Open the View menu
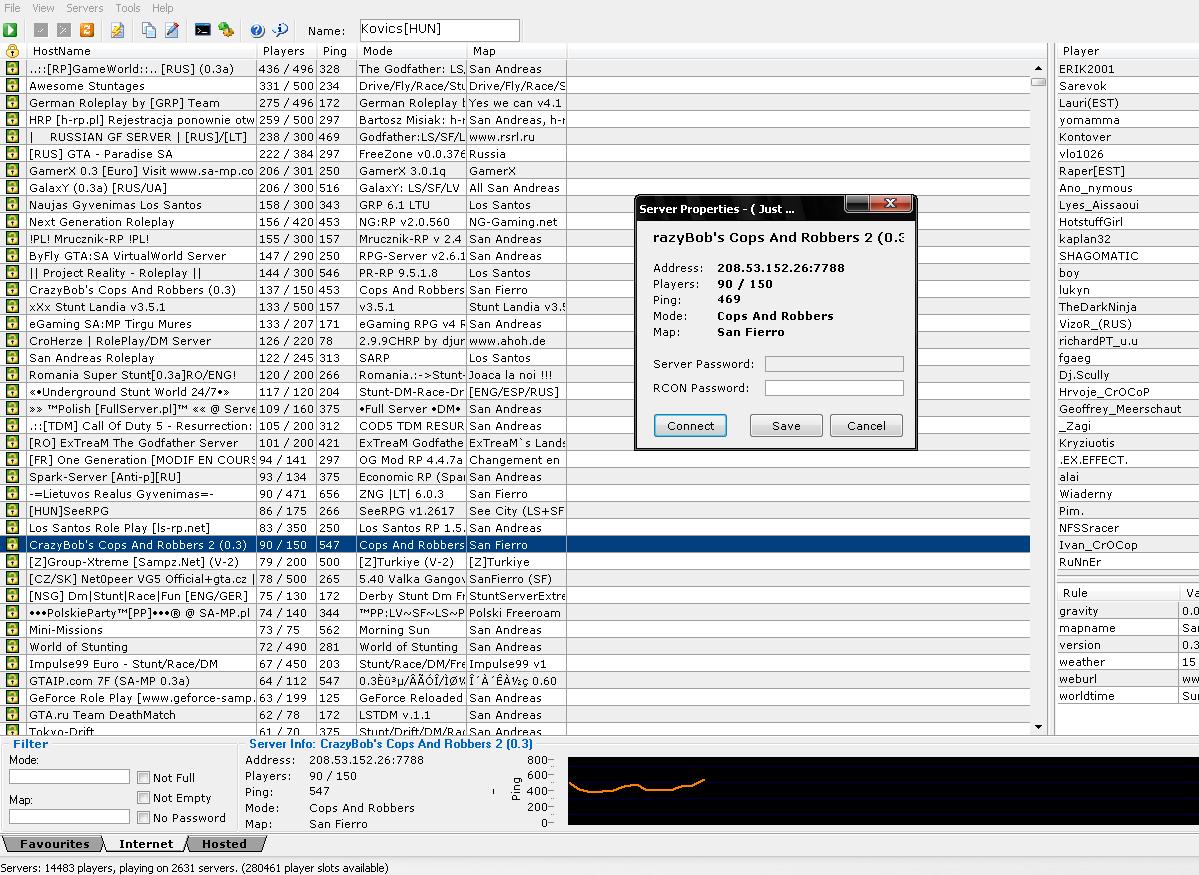1199x875 pixels. pos(43,8)
